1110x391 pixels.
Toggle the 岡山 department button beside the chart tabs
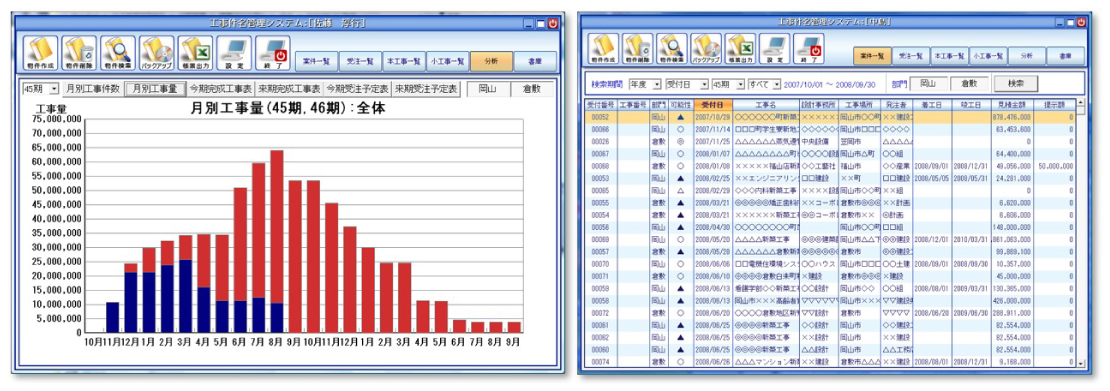point(488,89)
